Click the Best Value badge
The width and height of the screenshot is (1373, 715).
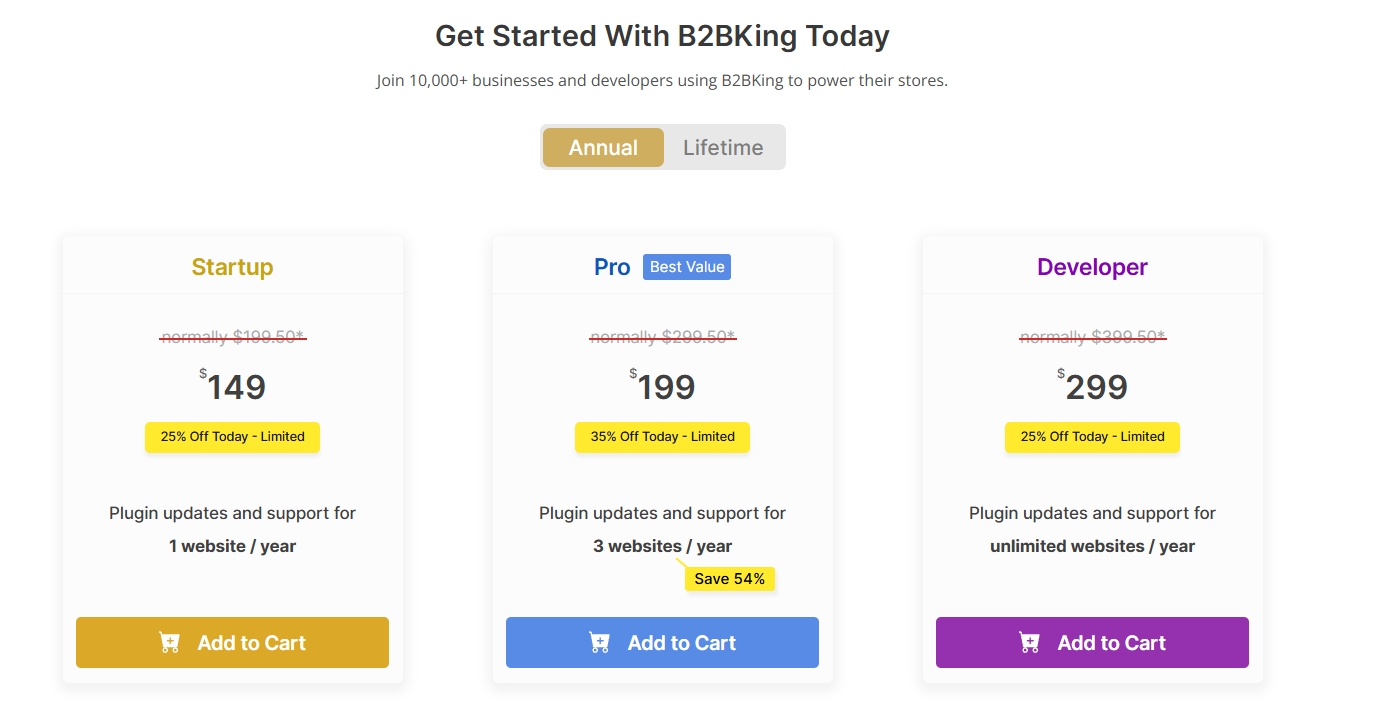(x=687, y=267)
